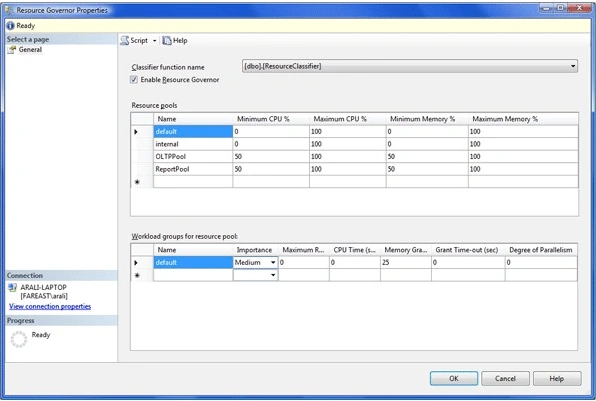Click the Help toolbar icon
The width and height of the screenshot is (596, 401).
(x=167, y=40)
